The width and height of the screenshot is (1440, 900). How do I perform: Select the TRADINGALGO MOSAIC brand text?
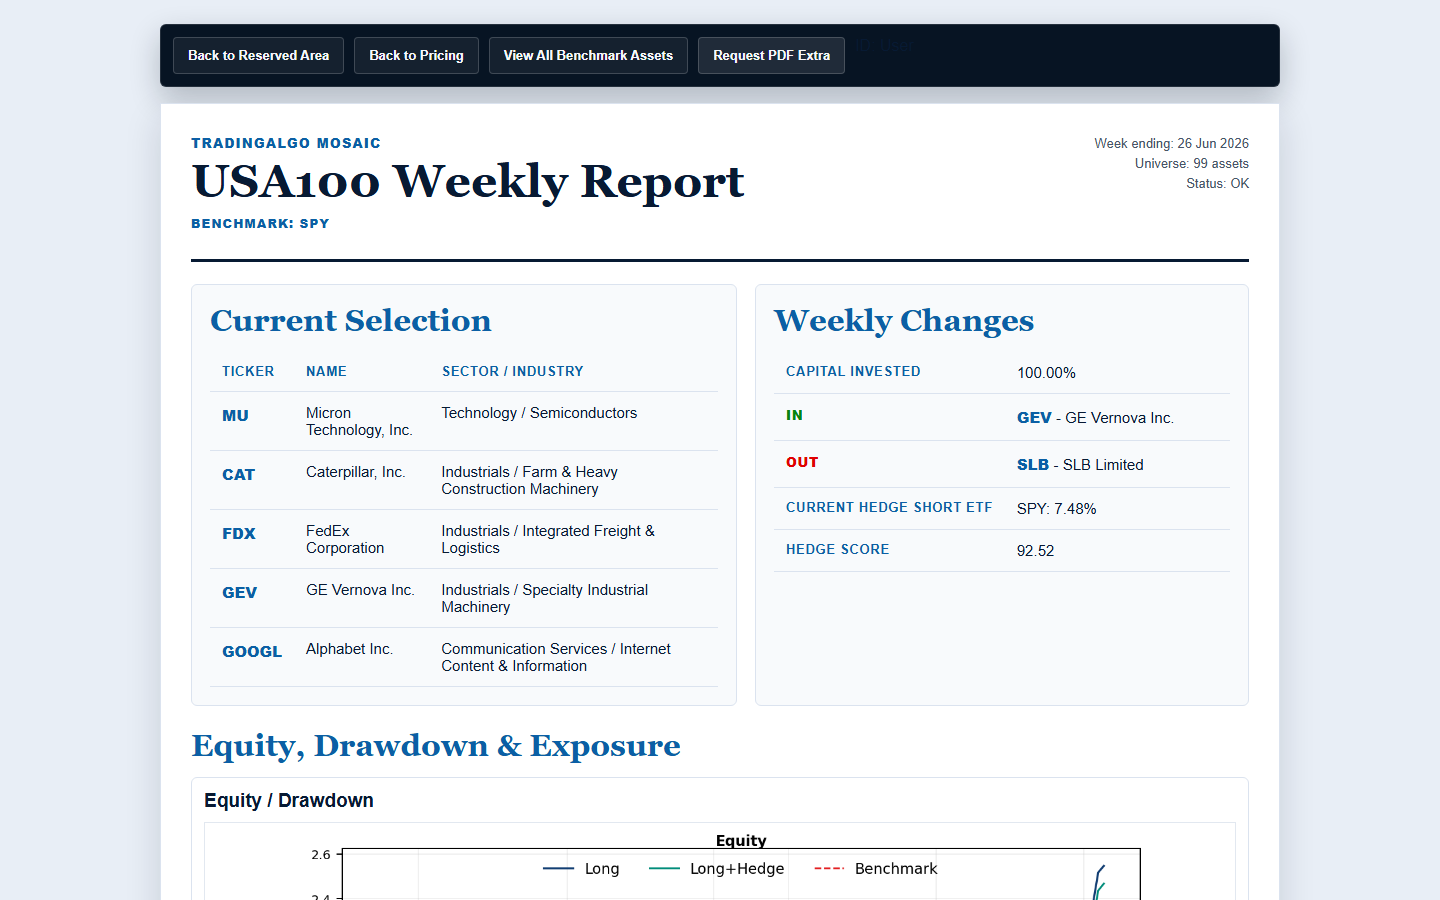286,143
